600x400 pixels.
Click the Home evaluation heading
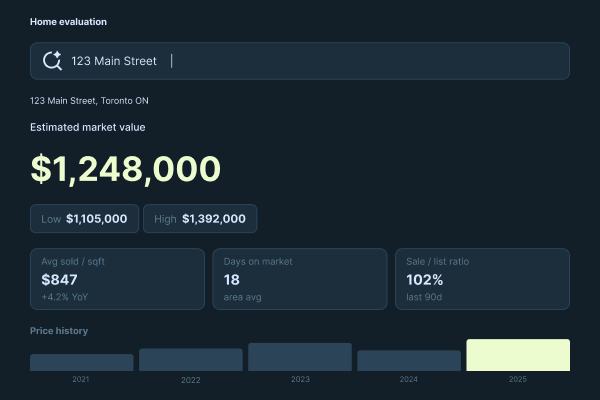coord(68,22)
